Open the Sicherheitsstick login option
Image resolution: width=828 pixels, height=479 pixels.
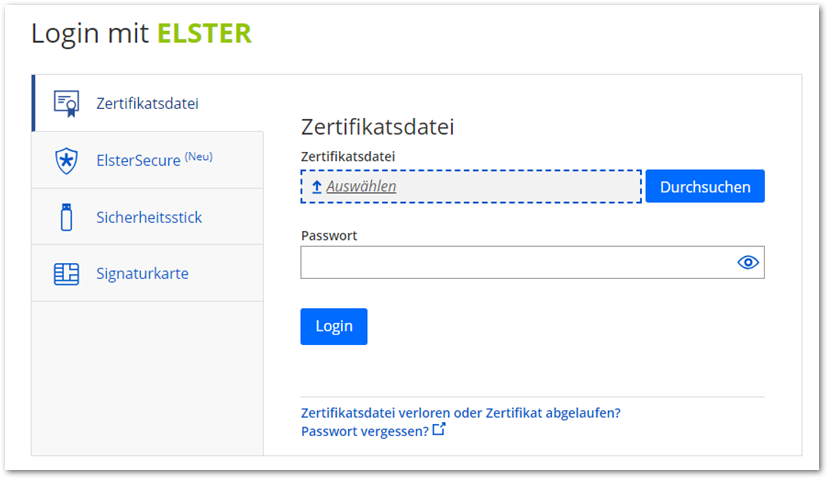pos(149,217)
